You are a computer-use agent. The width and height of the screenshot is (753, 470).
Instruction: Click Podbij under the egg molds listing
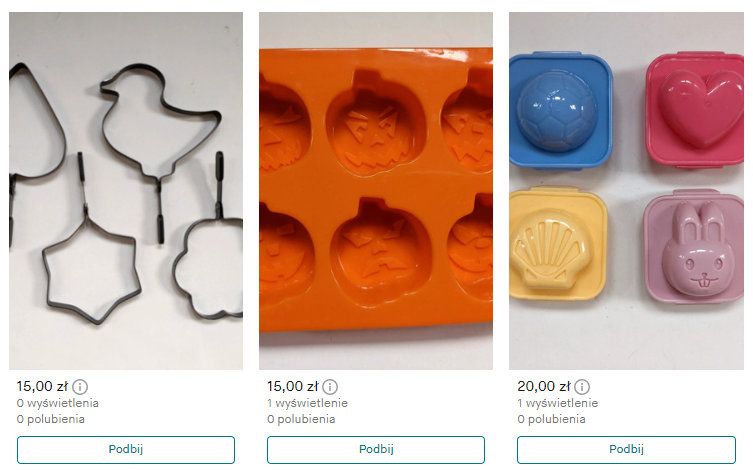[626, 449]
